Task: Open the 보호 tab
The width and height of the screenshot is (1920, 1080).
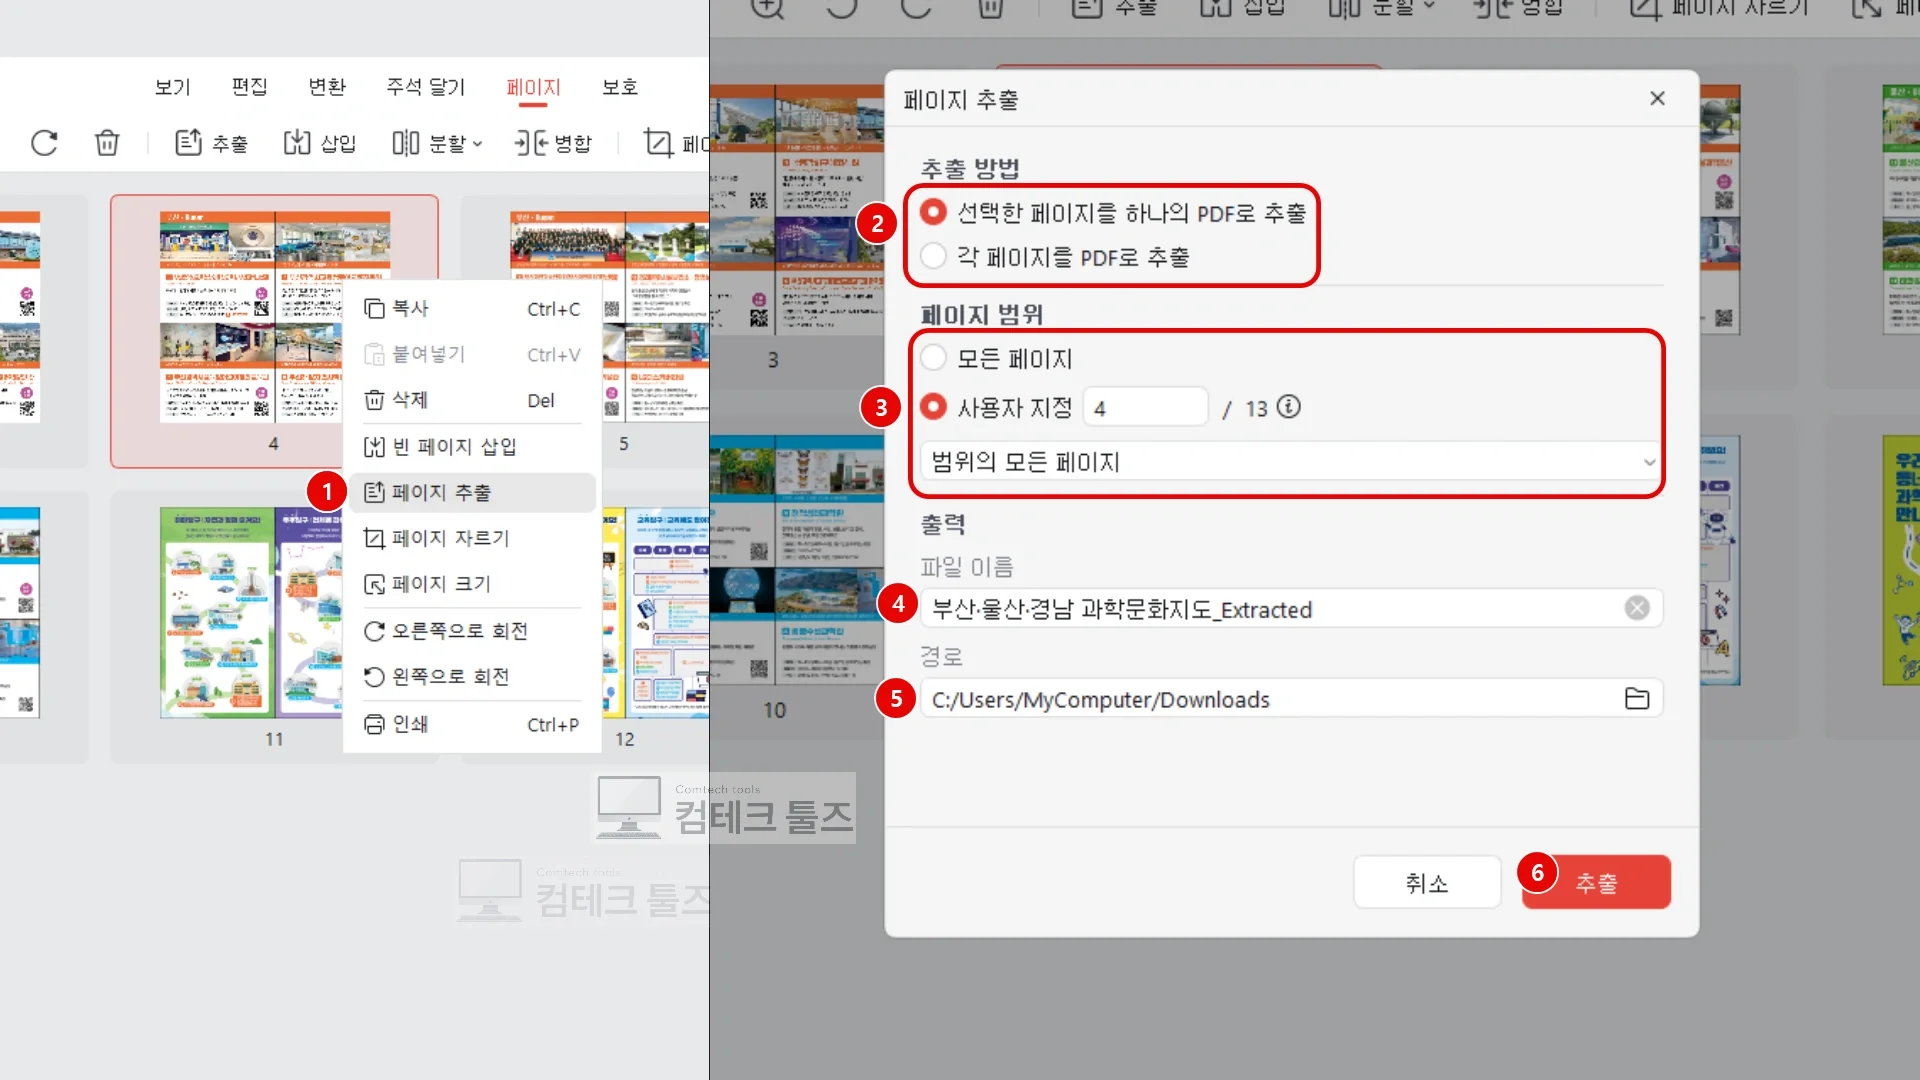Action: (620, 87)
